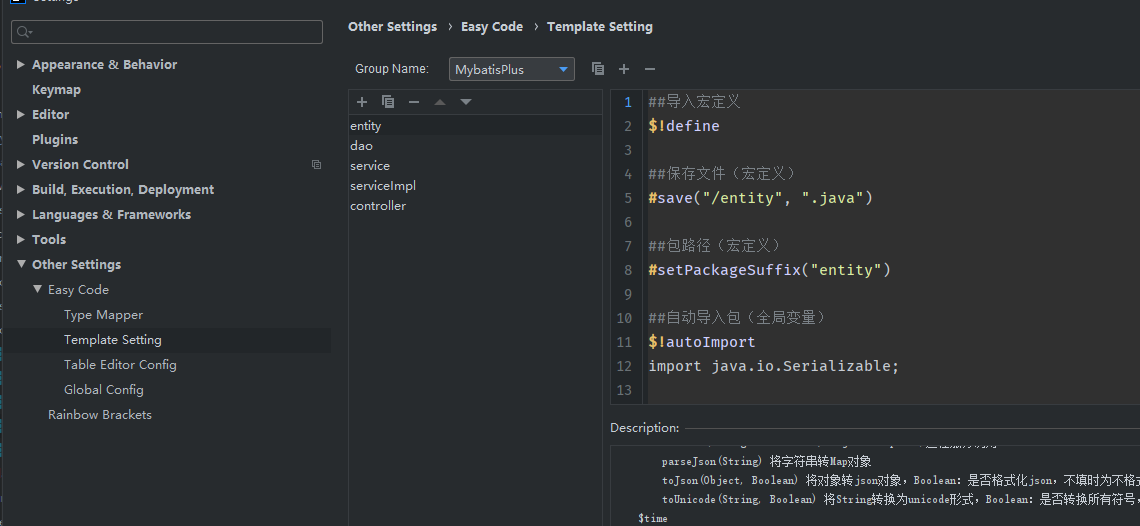Add a new template group
Image resolution: width=1140 pixels, height=526 pixels.
(x=624, y=68)
